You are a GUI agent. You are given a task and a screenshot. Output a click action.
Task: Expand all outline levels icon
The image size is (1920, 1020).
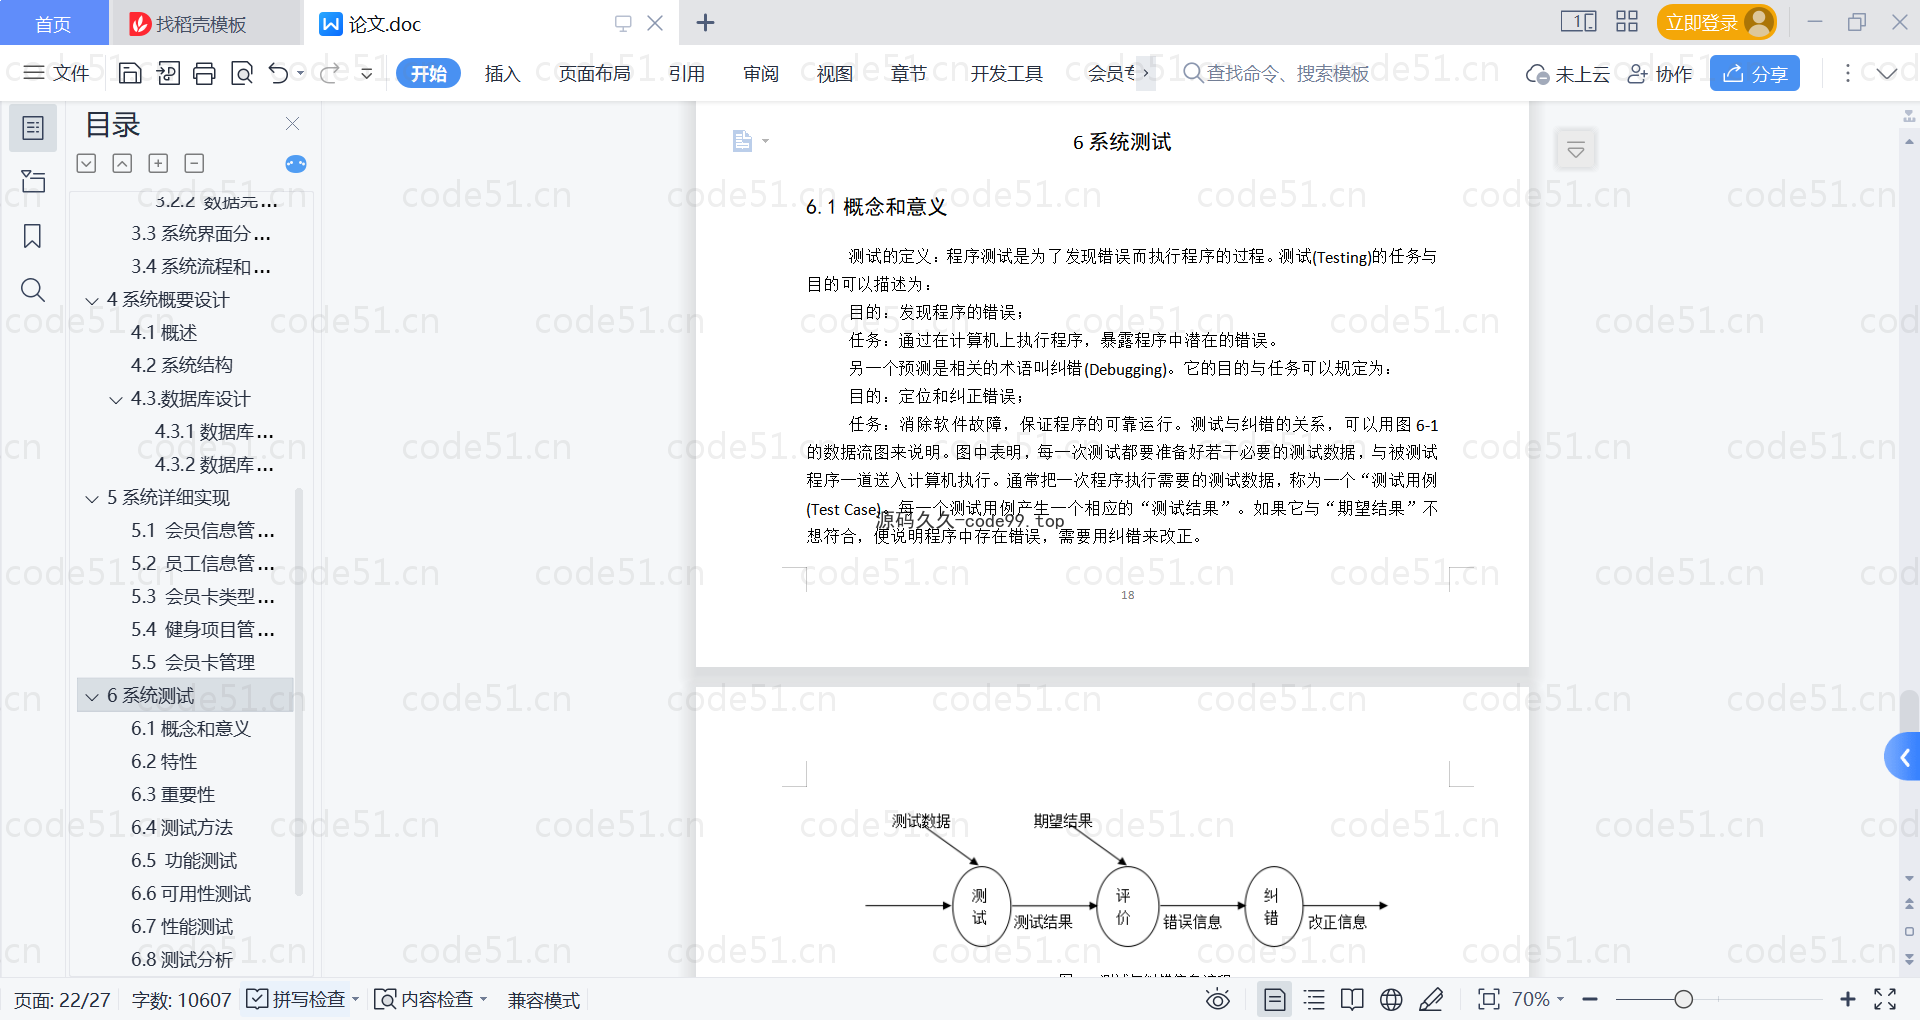[87, 163]
